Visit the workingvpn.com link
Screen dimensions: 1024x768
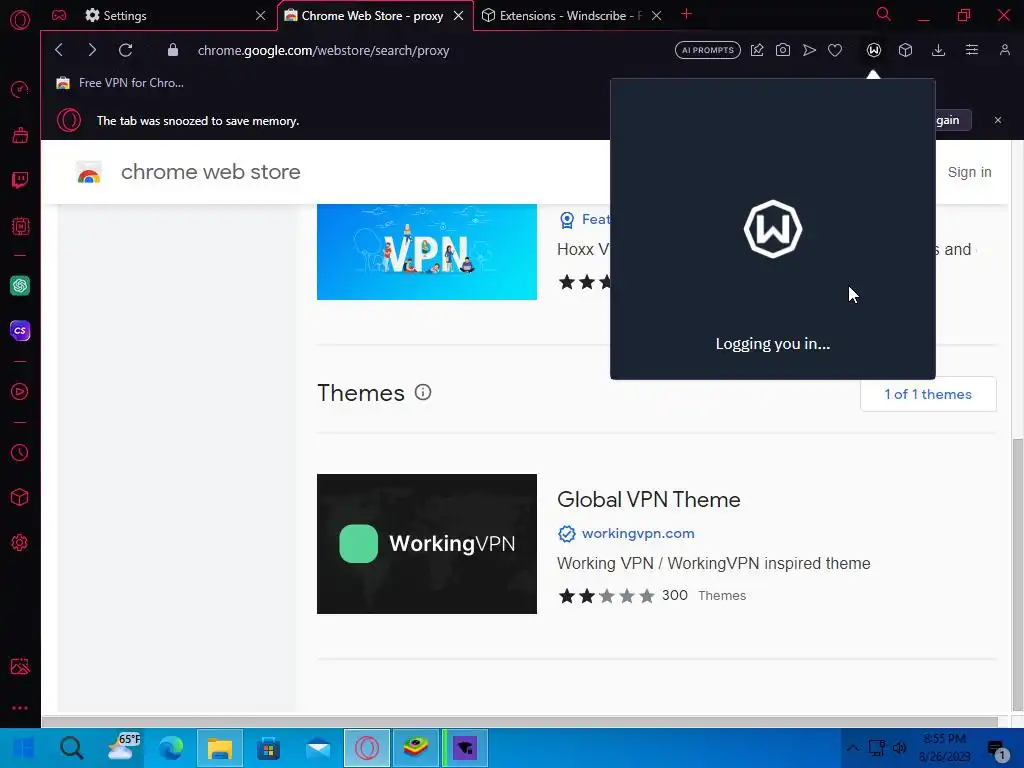tap(638, 534)
